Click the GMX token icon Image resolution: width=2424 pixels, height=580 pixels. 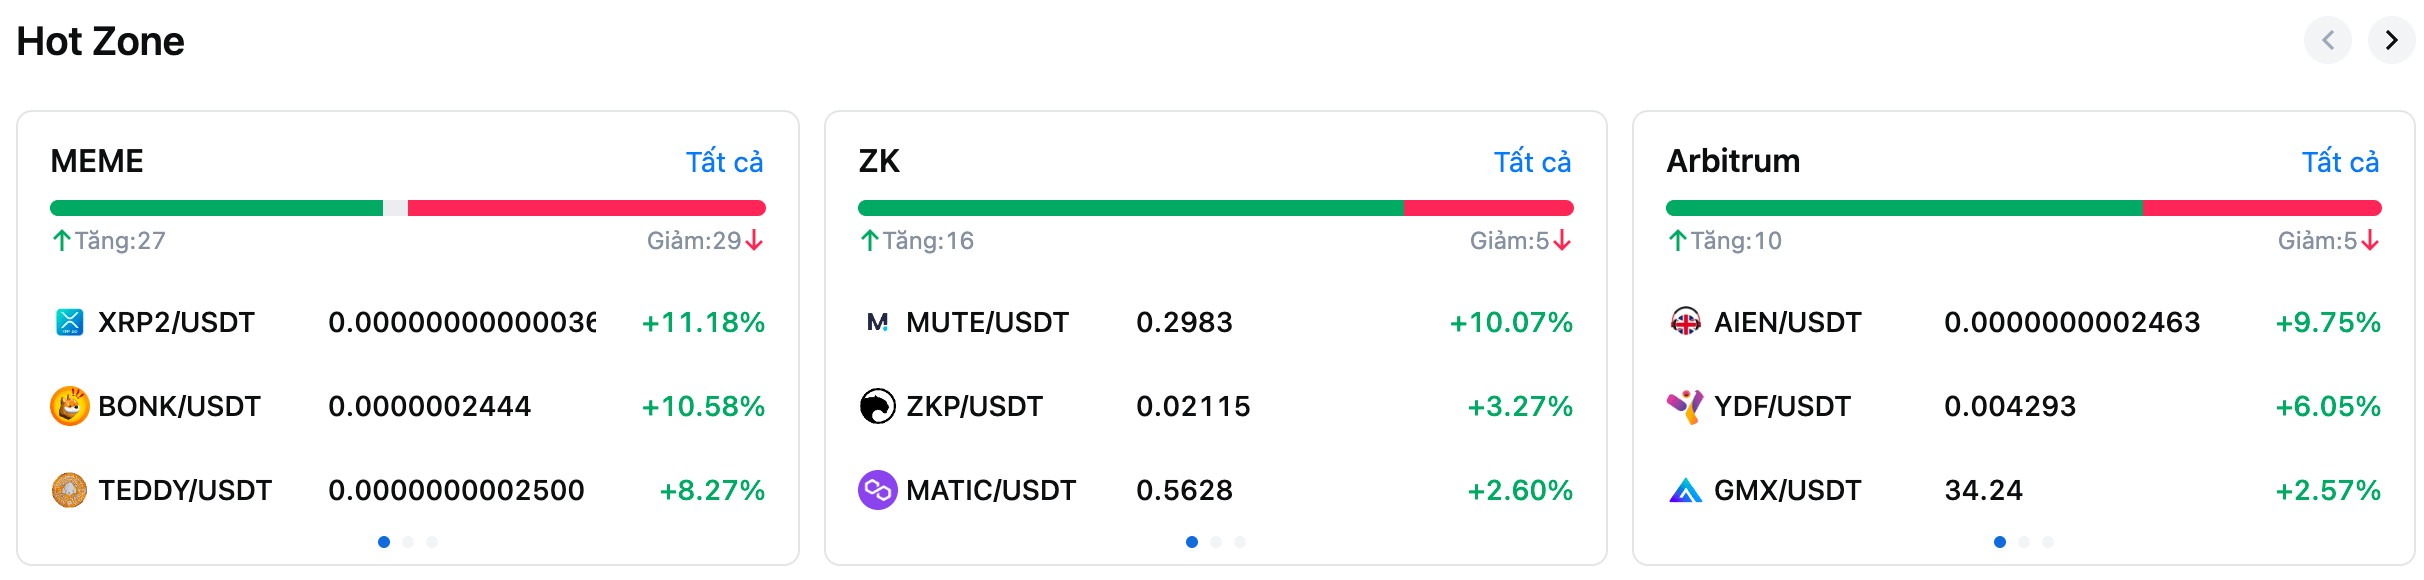click(x=1686, y=490)
